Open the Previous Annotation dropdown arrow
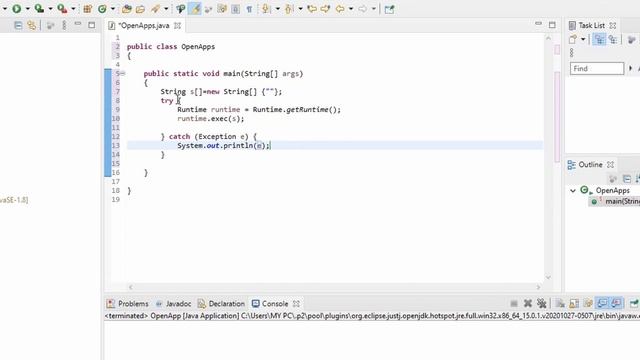This screenshot has width=640, height=360. (300, 9)
